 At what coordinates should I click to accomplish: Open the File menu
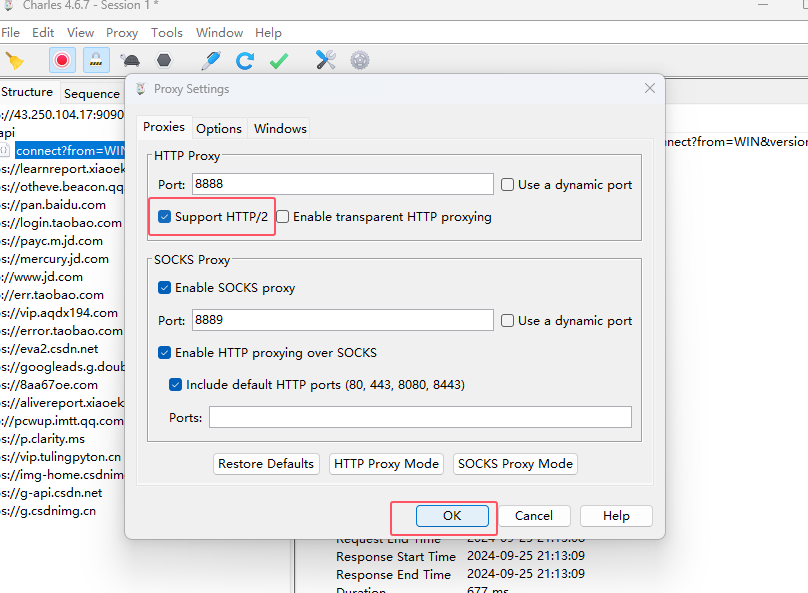click(10, 32)
